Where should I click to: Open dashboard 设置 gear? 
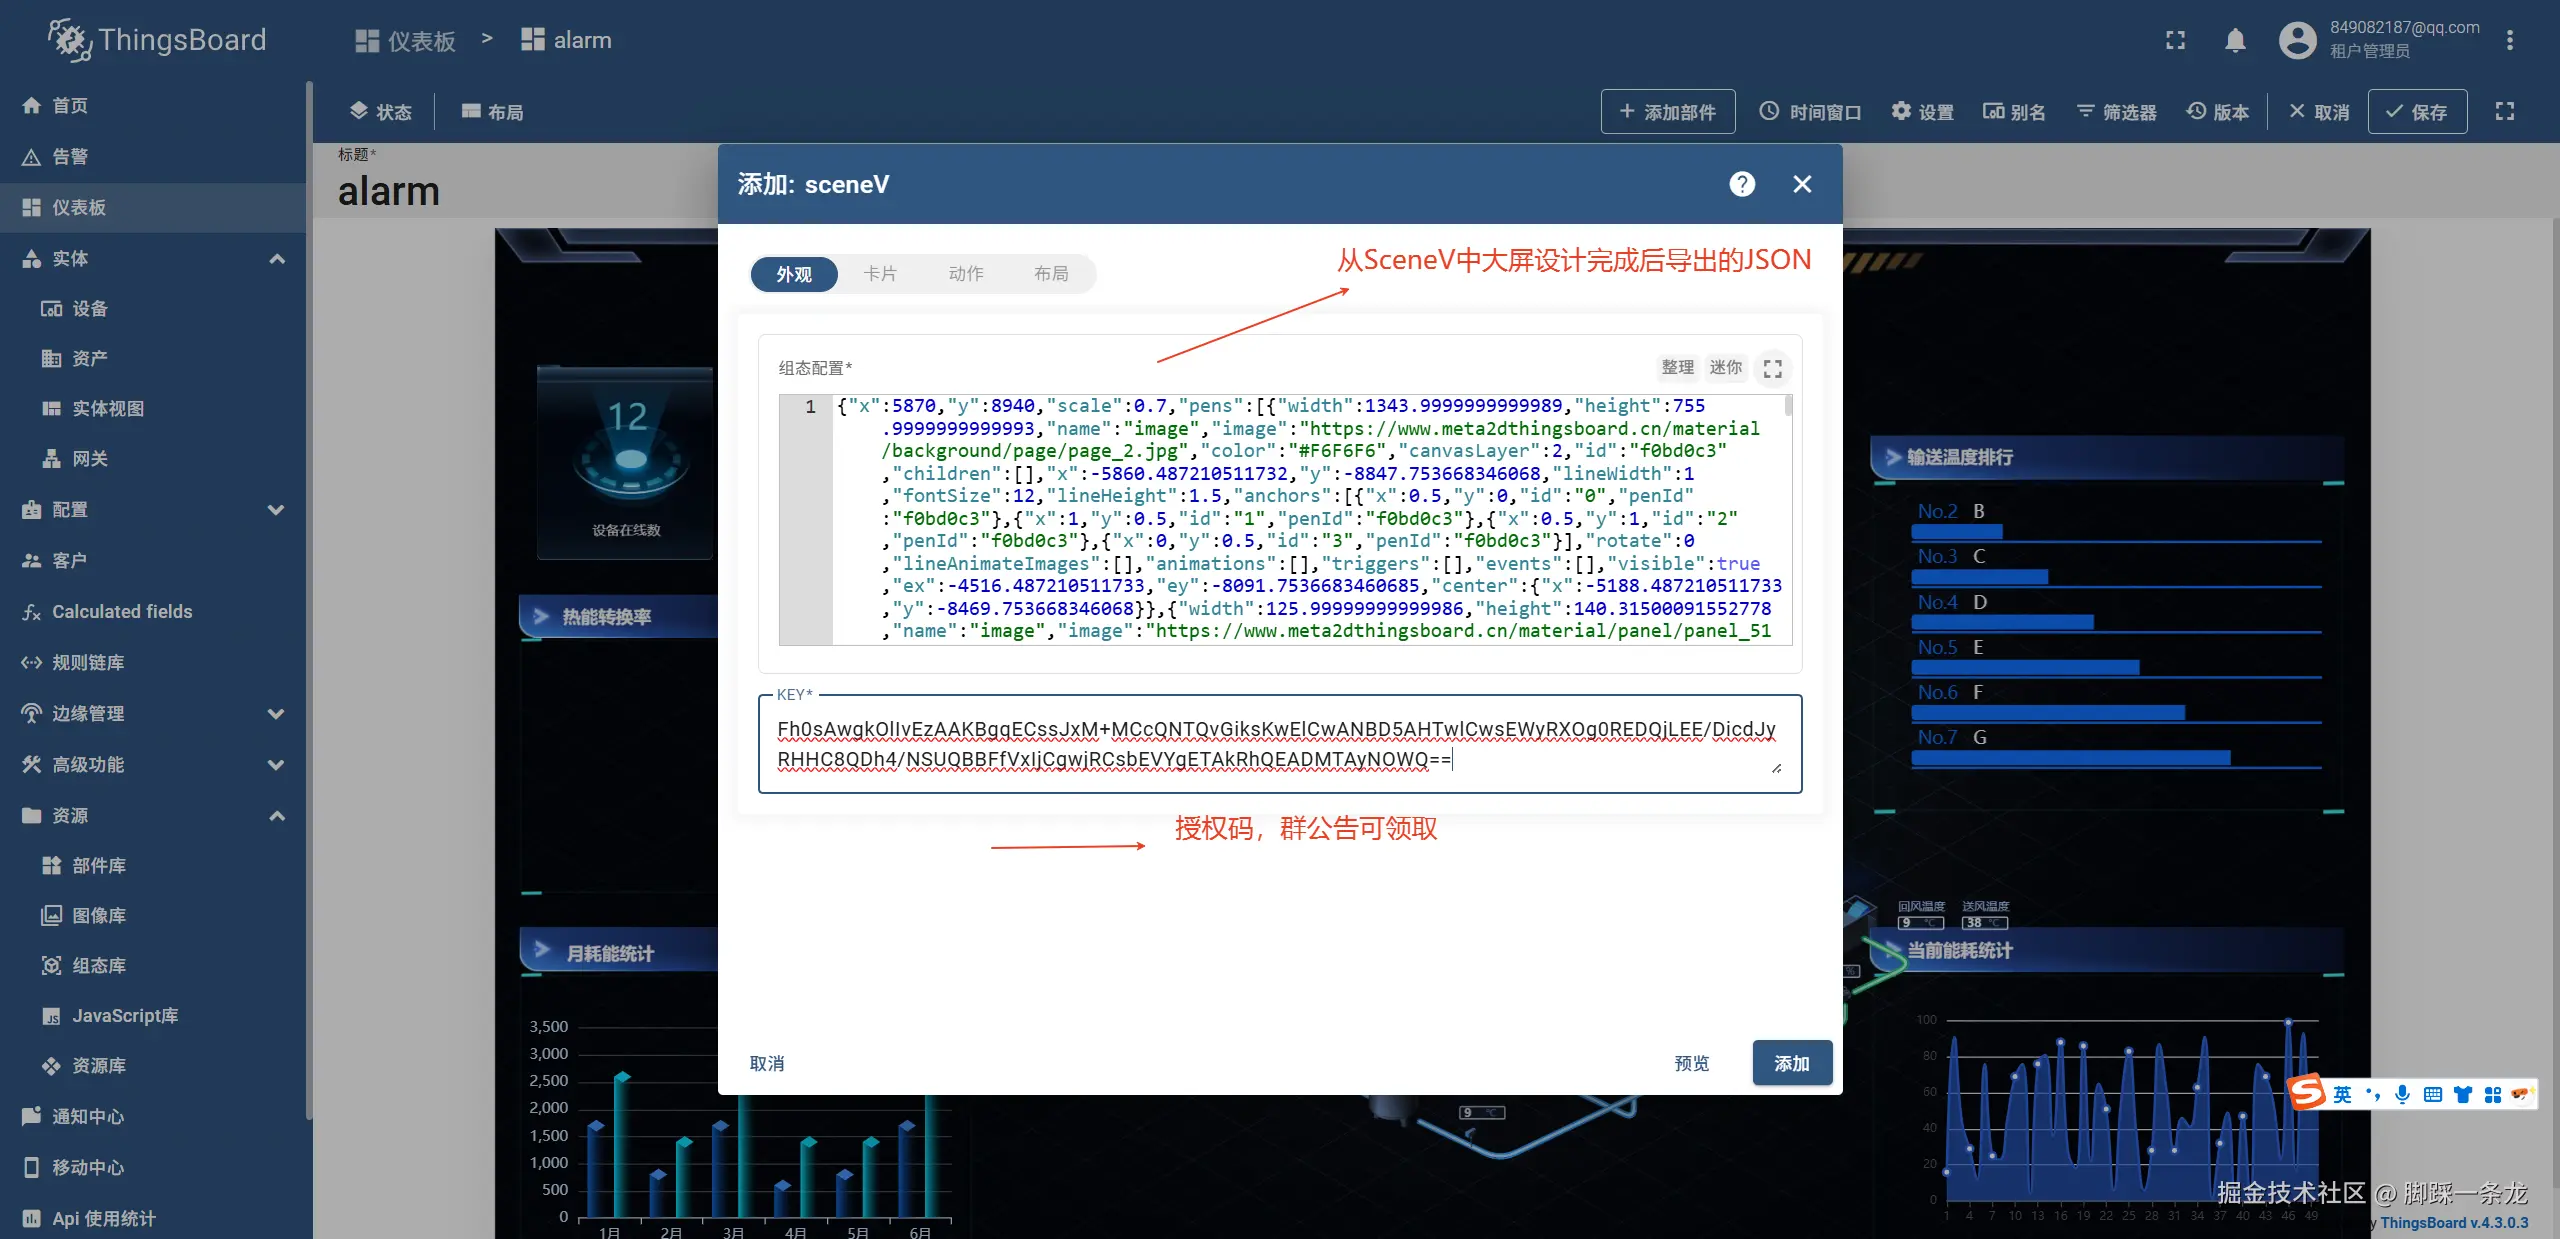click(x=1922, y=112)
